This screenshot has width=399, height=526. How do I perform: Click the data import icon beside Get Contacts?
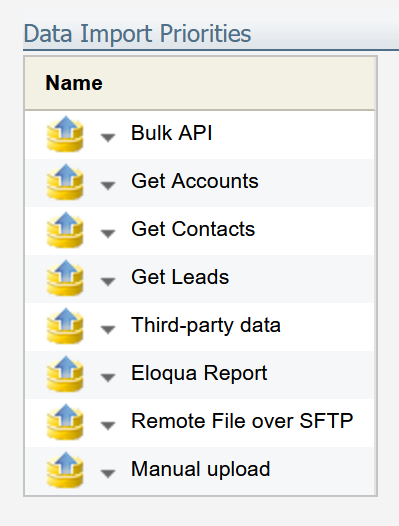coord(65,230)
